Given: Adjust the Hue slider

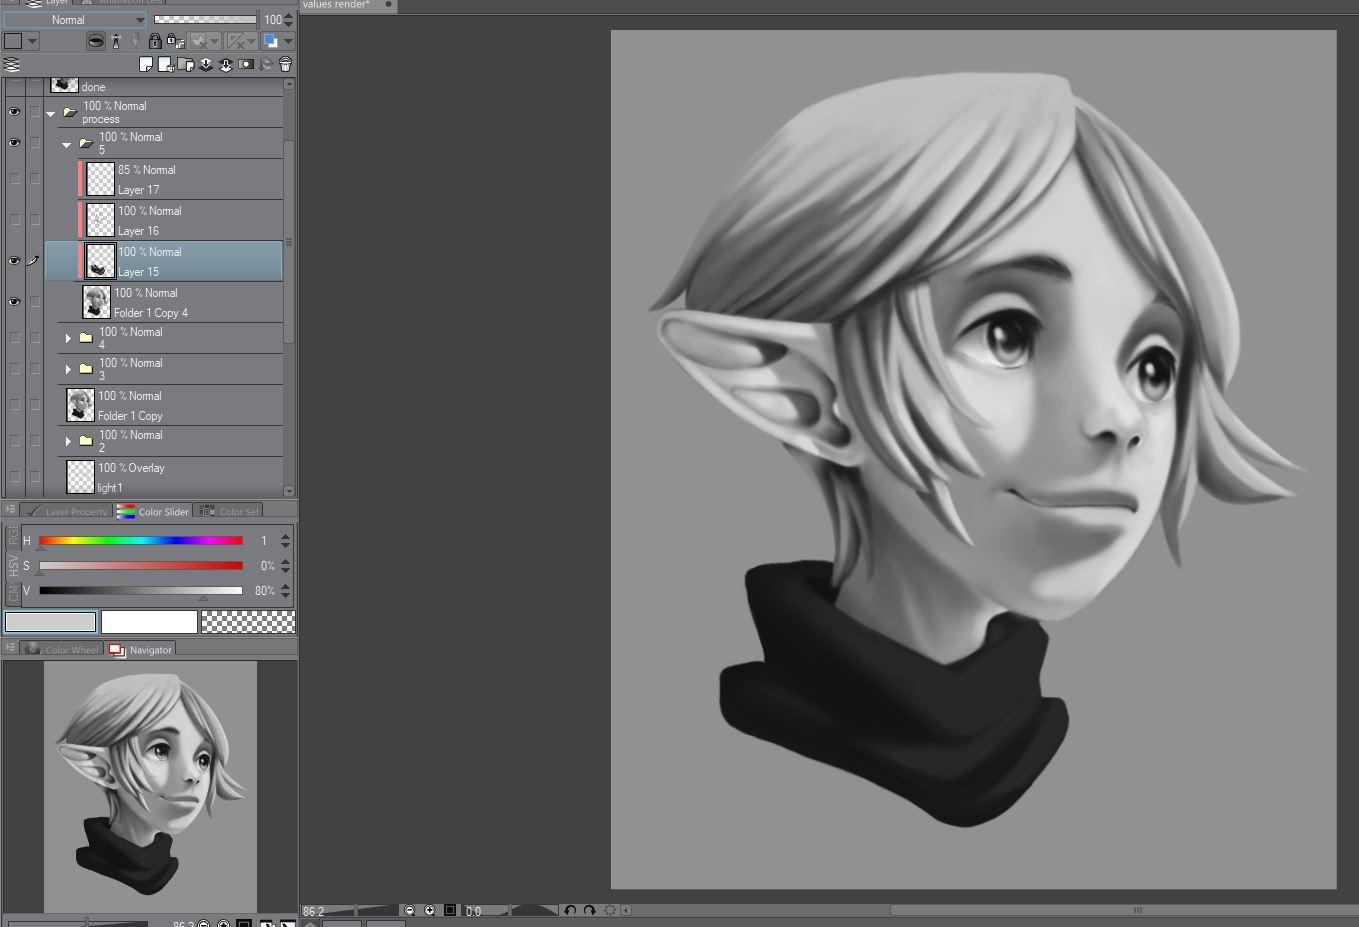Looking at the screenshot, I should 141,541.
